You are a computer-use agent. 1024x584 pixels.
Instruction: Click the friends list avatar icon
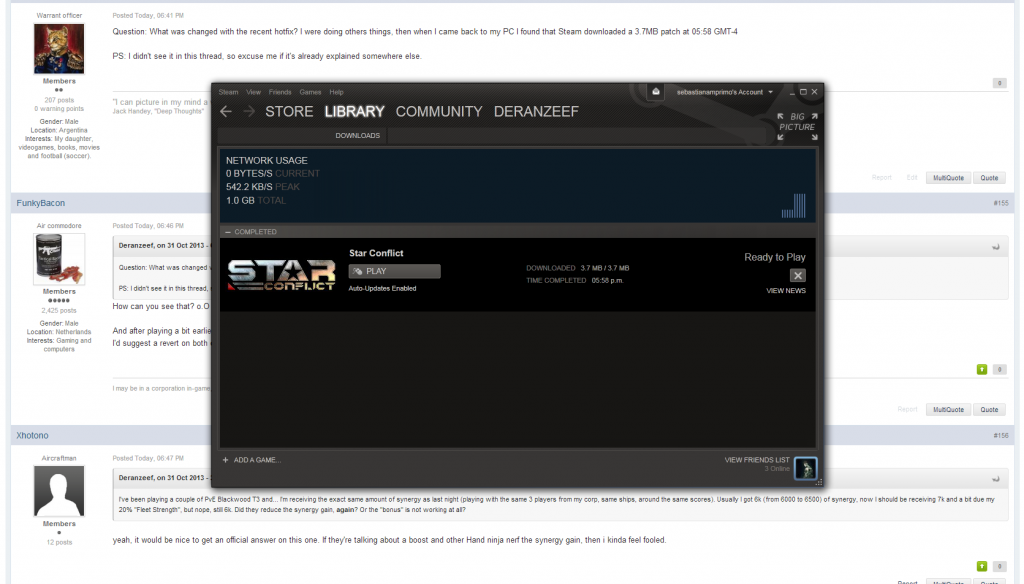(x=805, y=468)
